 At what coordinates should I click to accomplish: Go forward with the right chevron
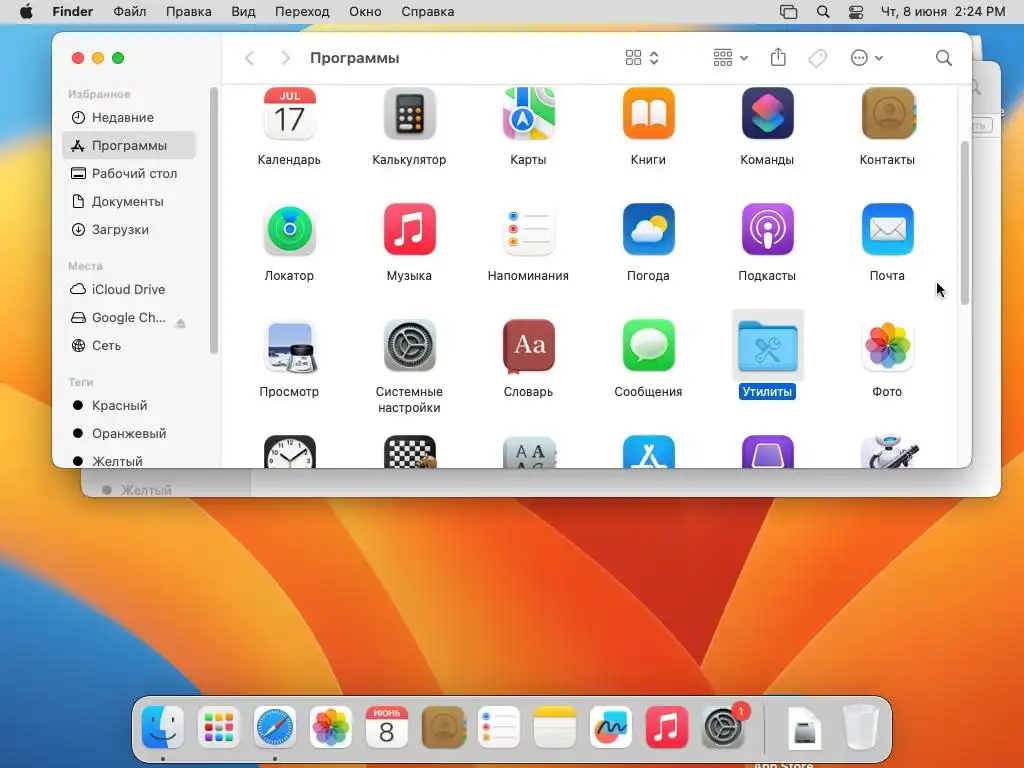click(285, 58)
